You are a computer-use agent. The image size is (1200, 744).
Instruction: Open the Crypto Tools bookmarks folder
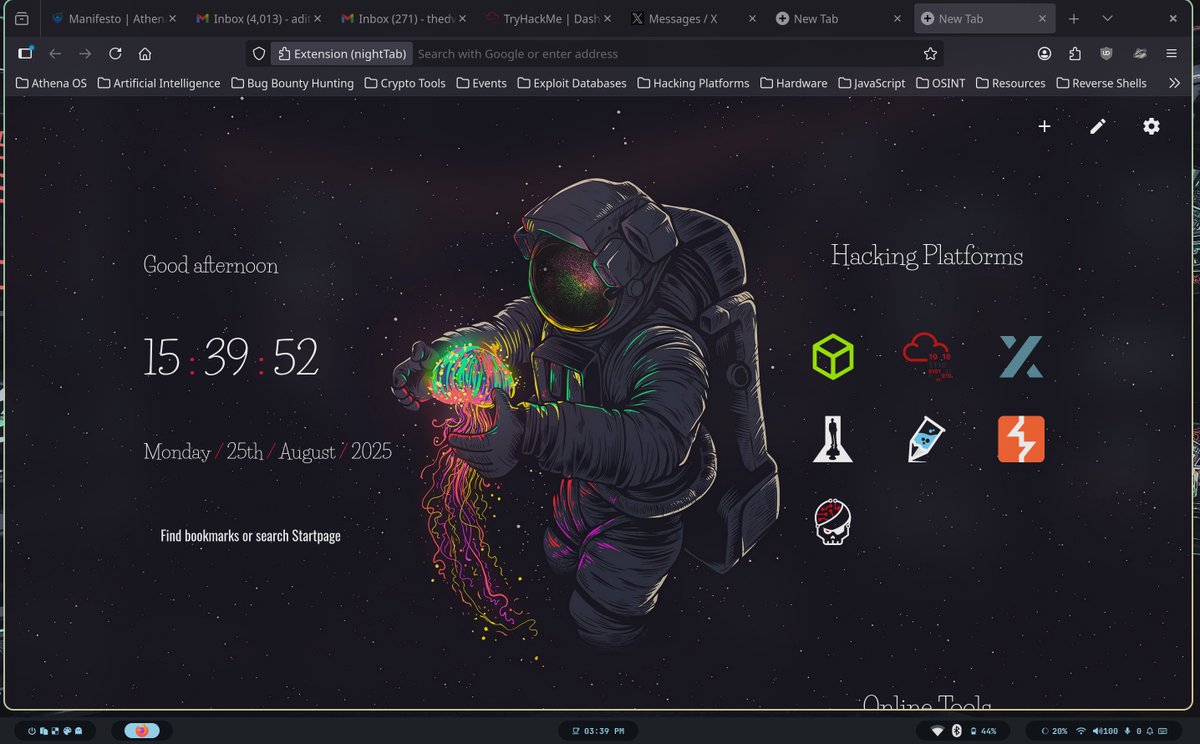pyautogui.click(x=405, y=83)
